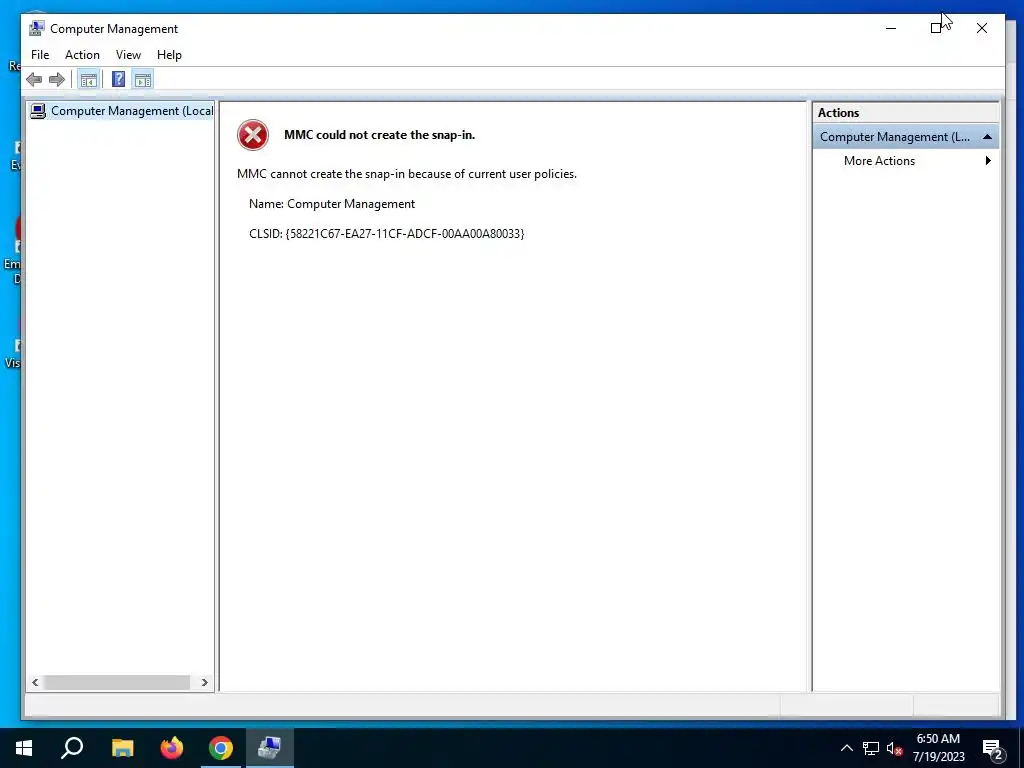Click the tree pane horizontal scrollbar thumb
Viewport: 1024px width, 768px height.
tap(117, 682)
